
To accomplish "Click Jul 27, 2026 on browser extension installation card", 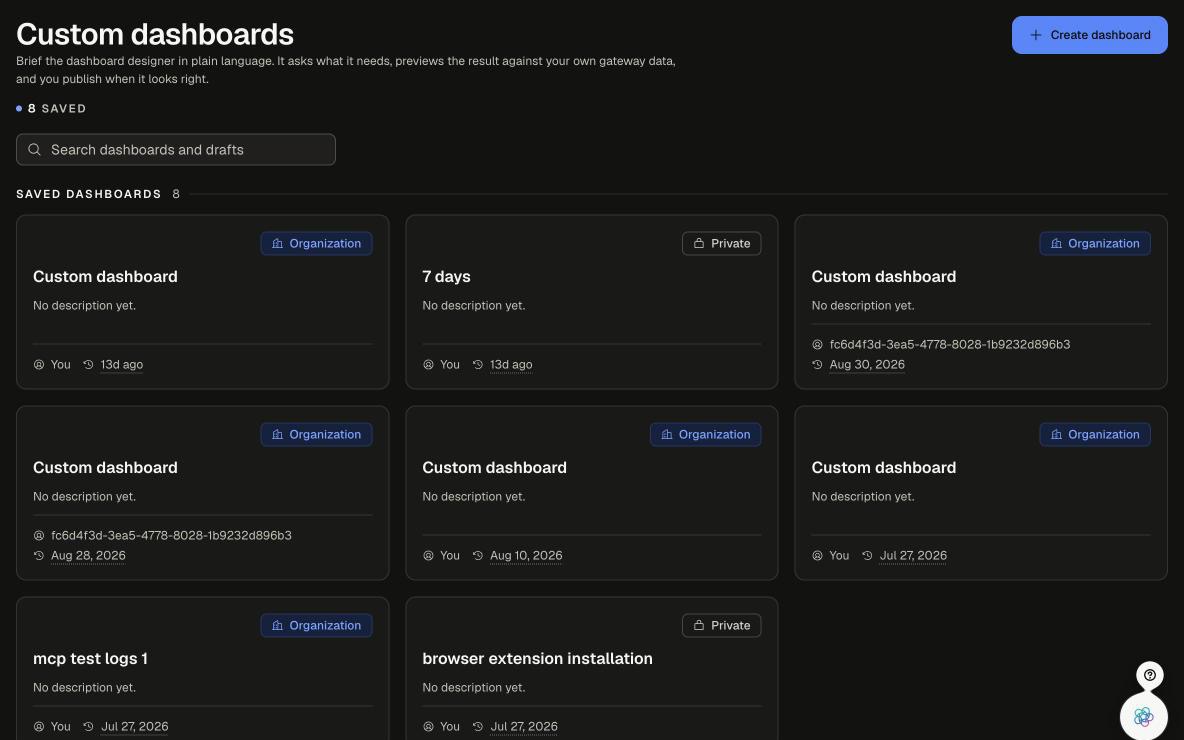I will (x=524, y=726).
